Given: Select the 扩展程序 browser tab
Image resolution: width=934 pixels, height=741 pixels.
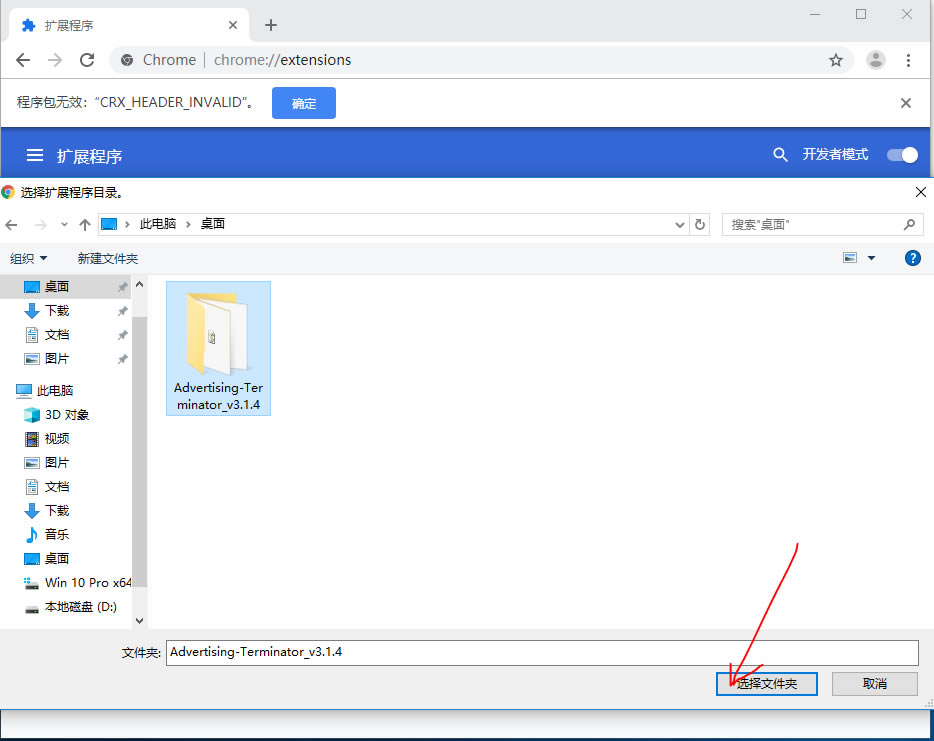Looking at the screenshot, I should (x=129, y=25).
